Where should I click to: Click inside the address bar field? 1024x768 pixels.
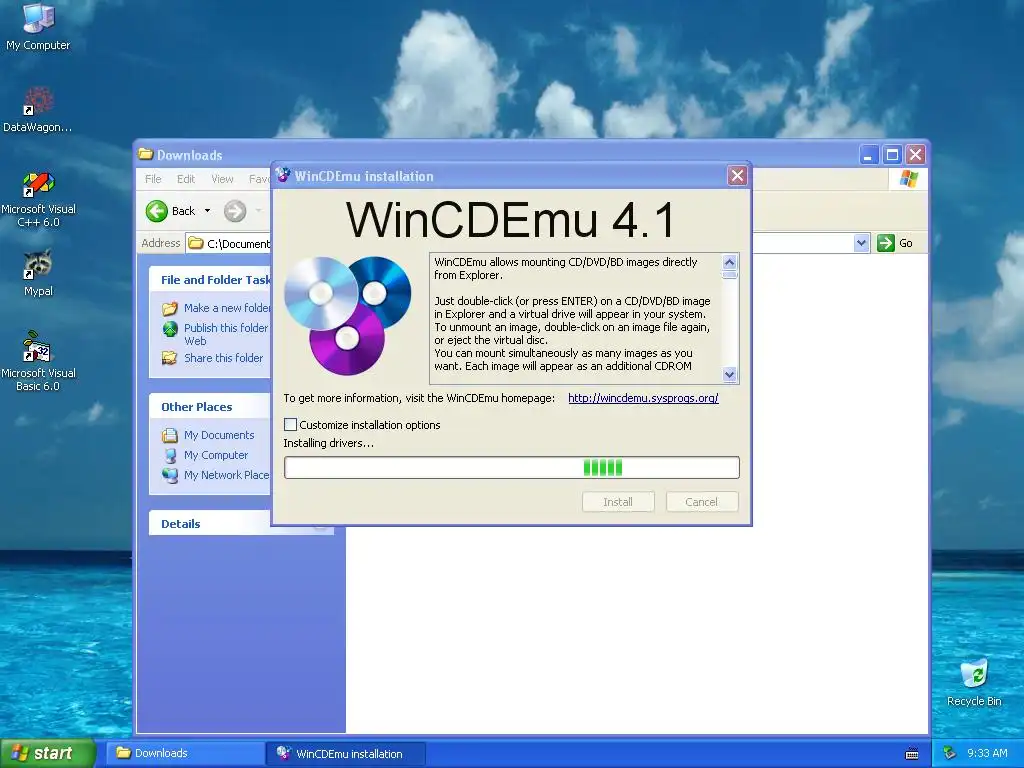[x=229, y=243]
